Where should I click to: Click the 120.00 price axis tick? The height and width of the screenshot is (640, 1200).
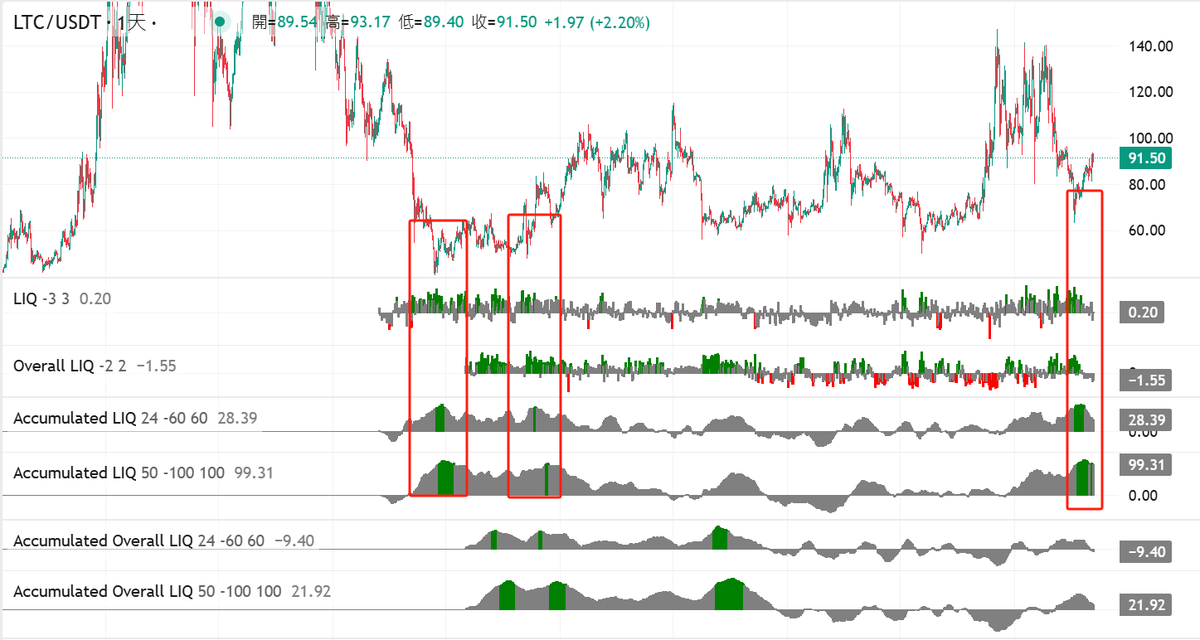pos(1150,92)
